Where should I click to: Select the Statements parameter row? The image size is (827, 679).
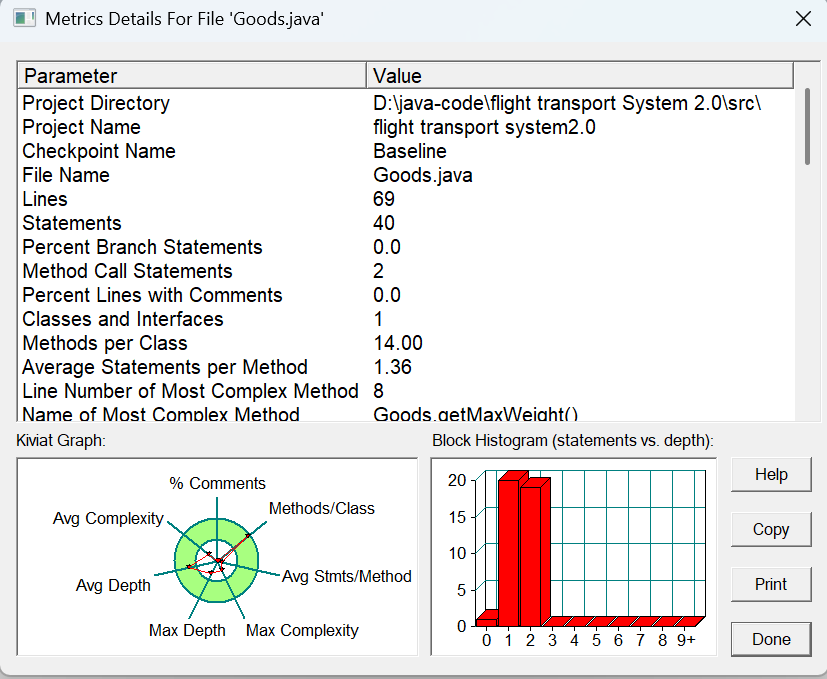point(72,223)
